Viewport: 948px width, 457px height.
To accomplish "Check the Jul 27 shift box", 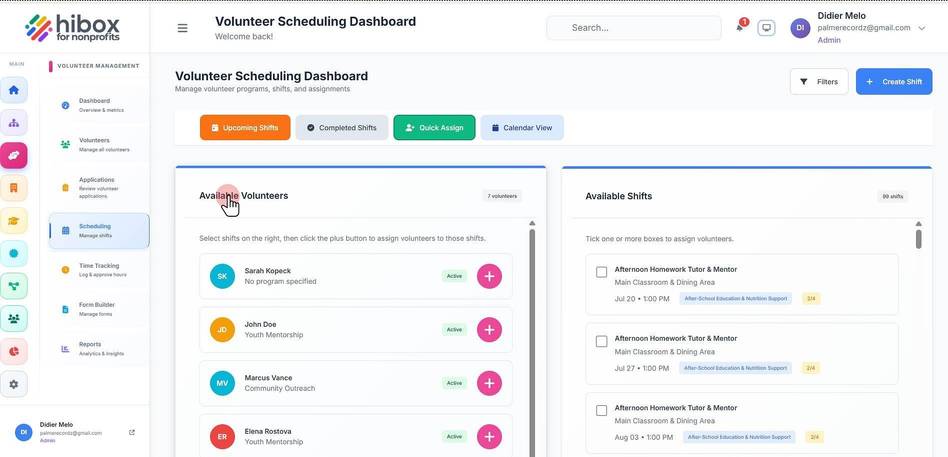I will tap(602, 342).
